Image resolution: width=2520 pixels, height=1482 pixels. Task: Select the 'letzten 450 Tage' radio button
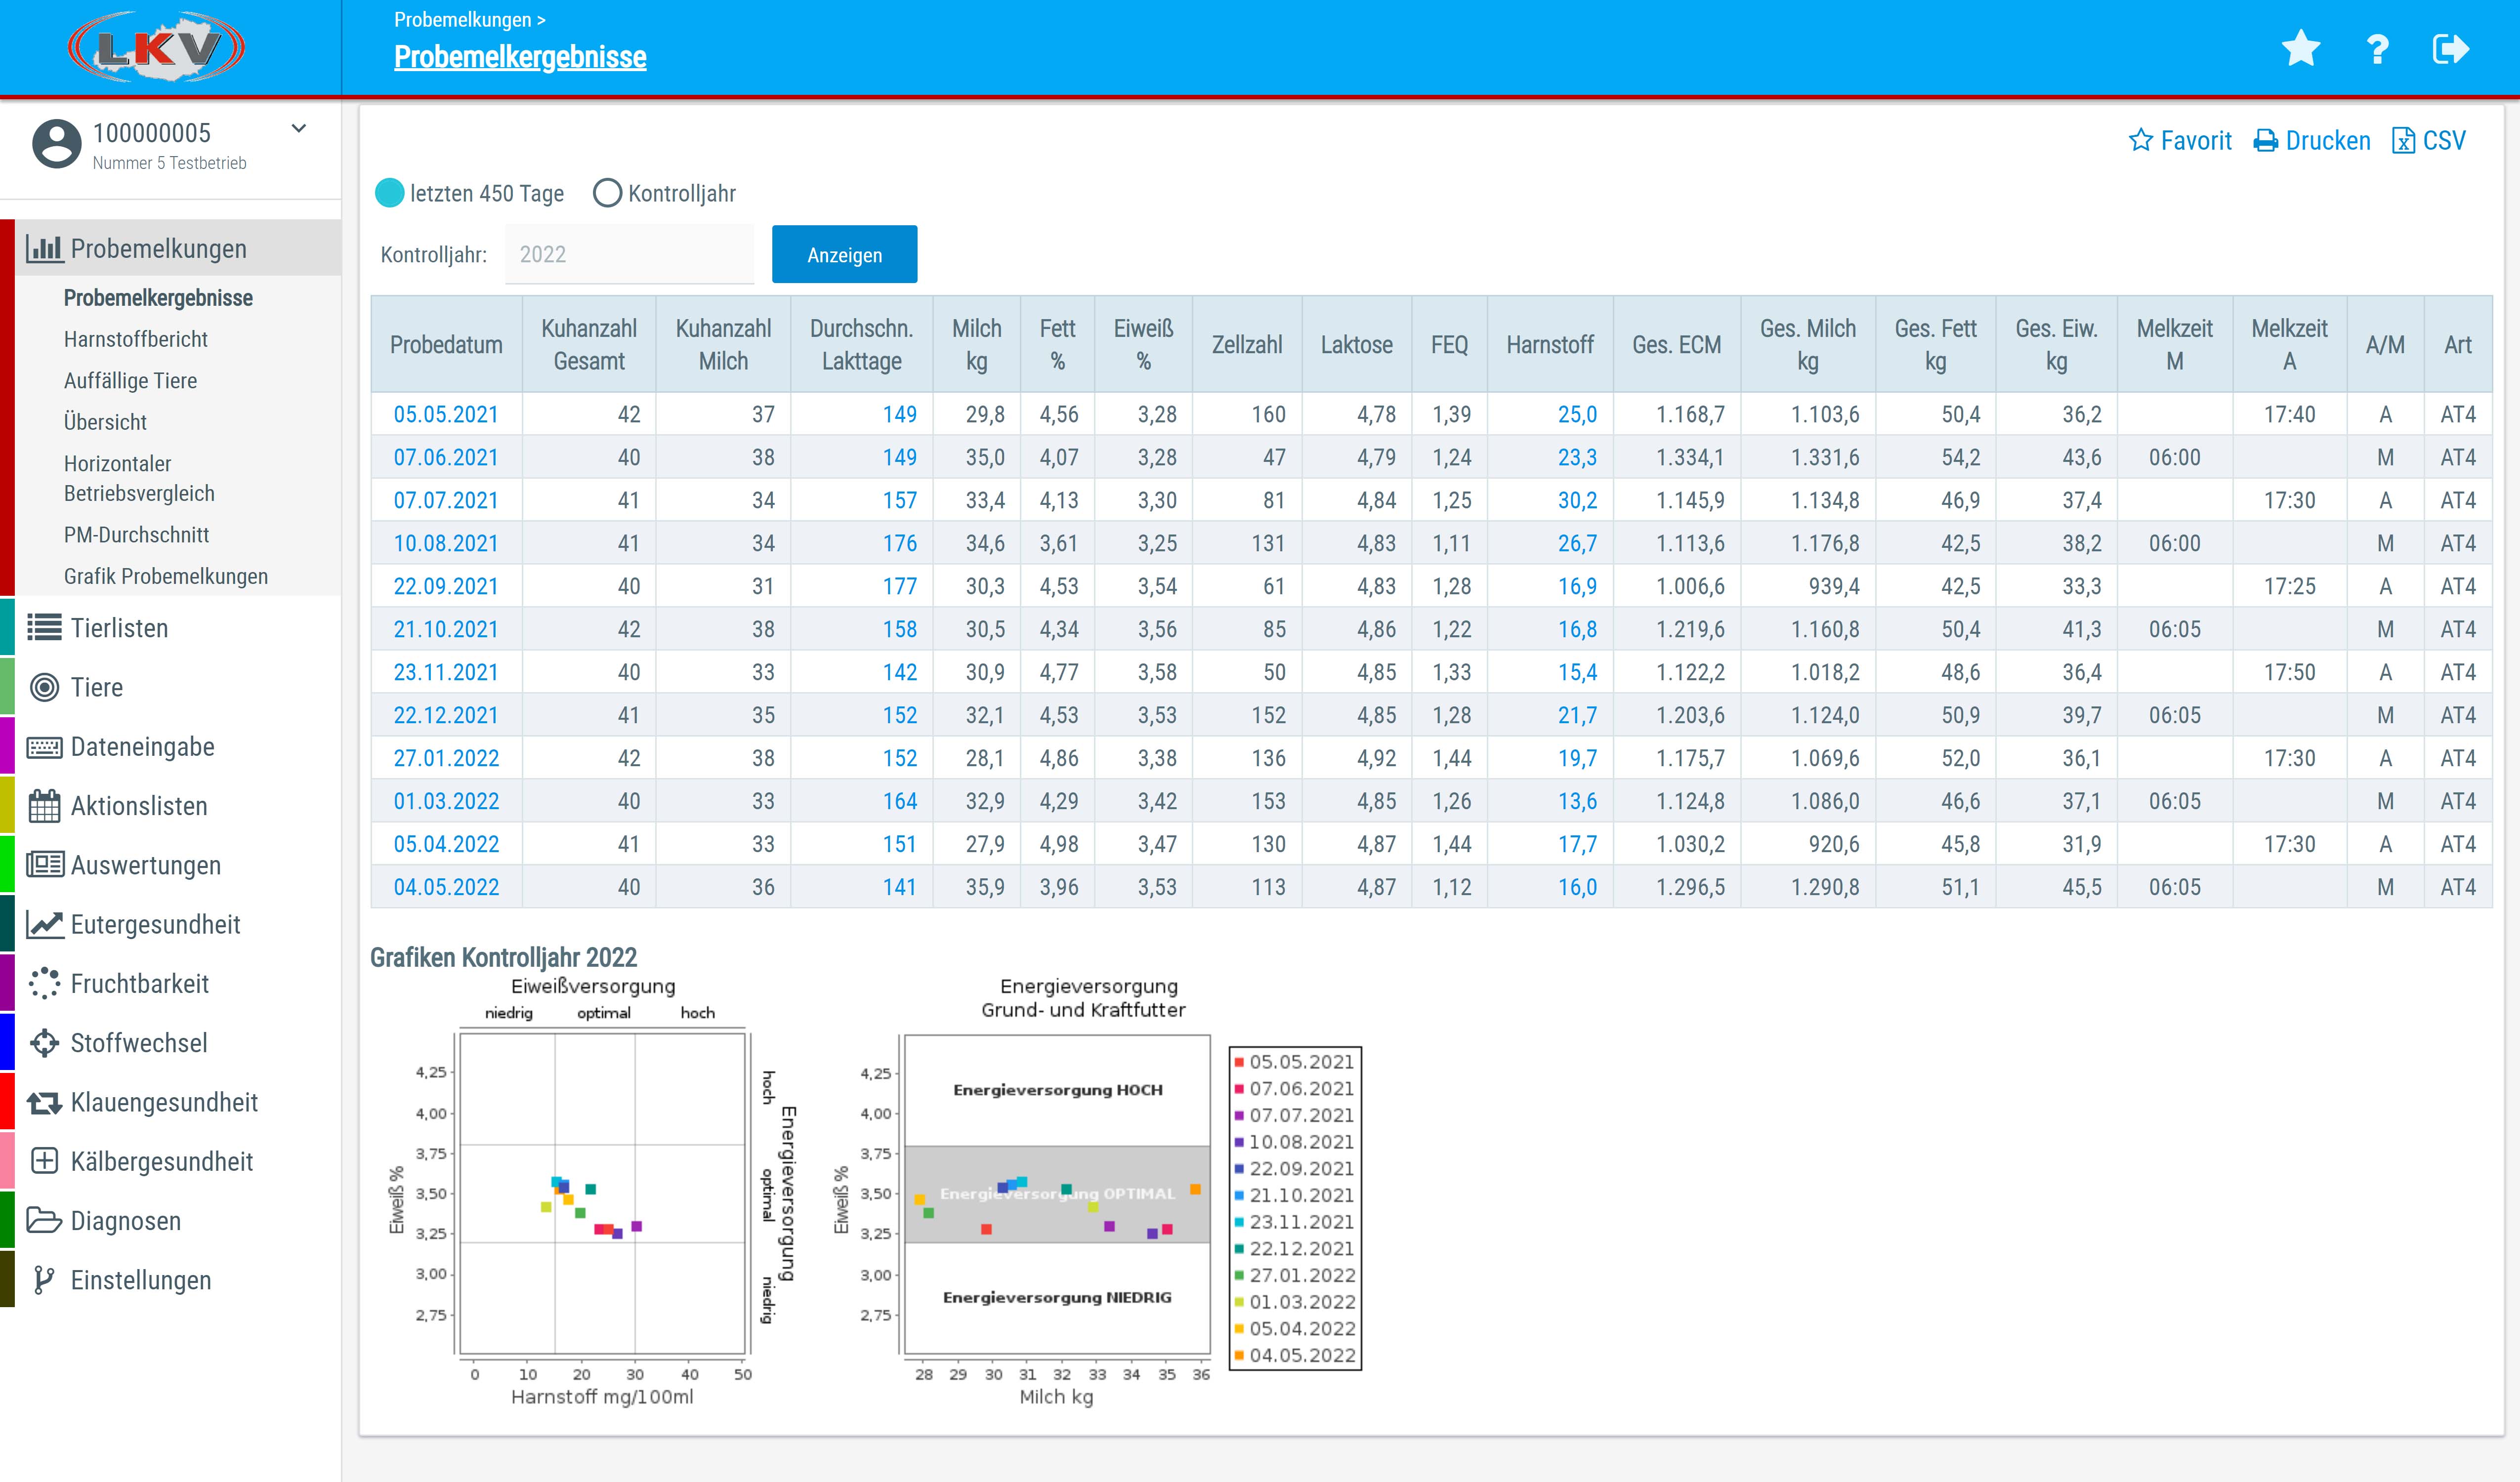389,193
